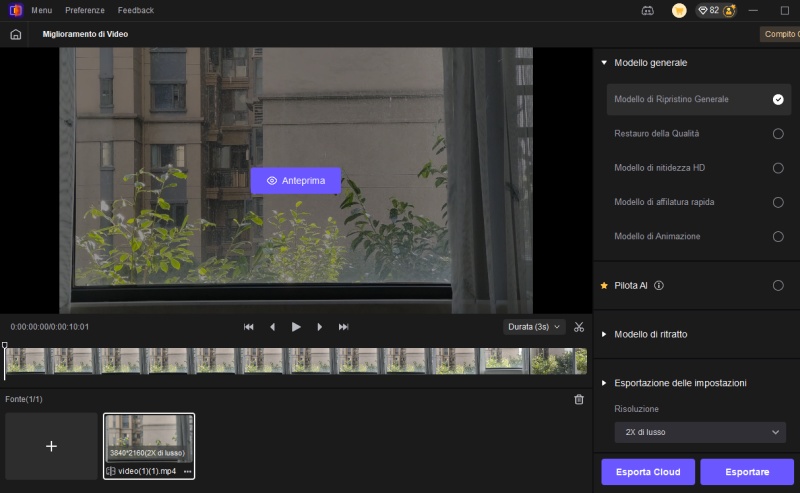Play the video preview
800x493 pixels.
click(x=296, y=327)
